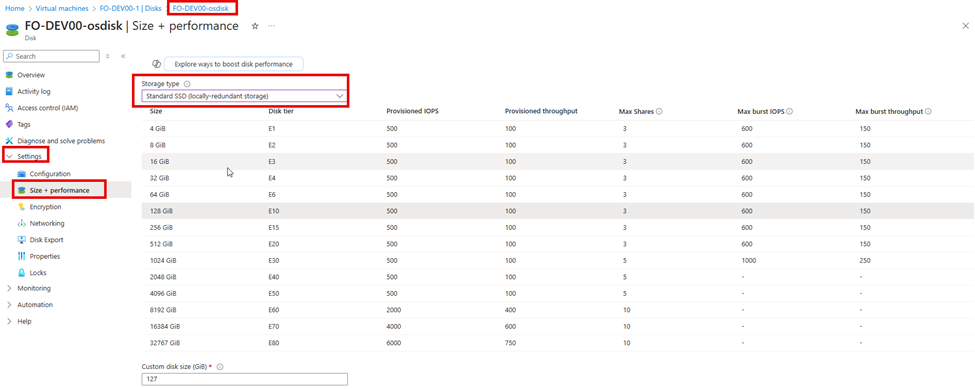
Task: Click the Configuration icon under Settings
Action: coord(22,174)
